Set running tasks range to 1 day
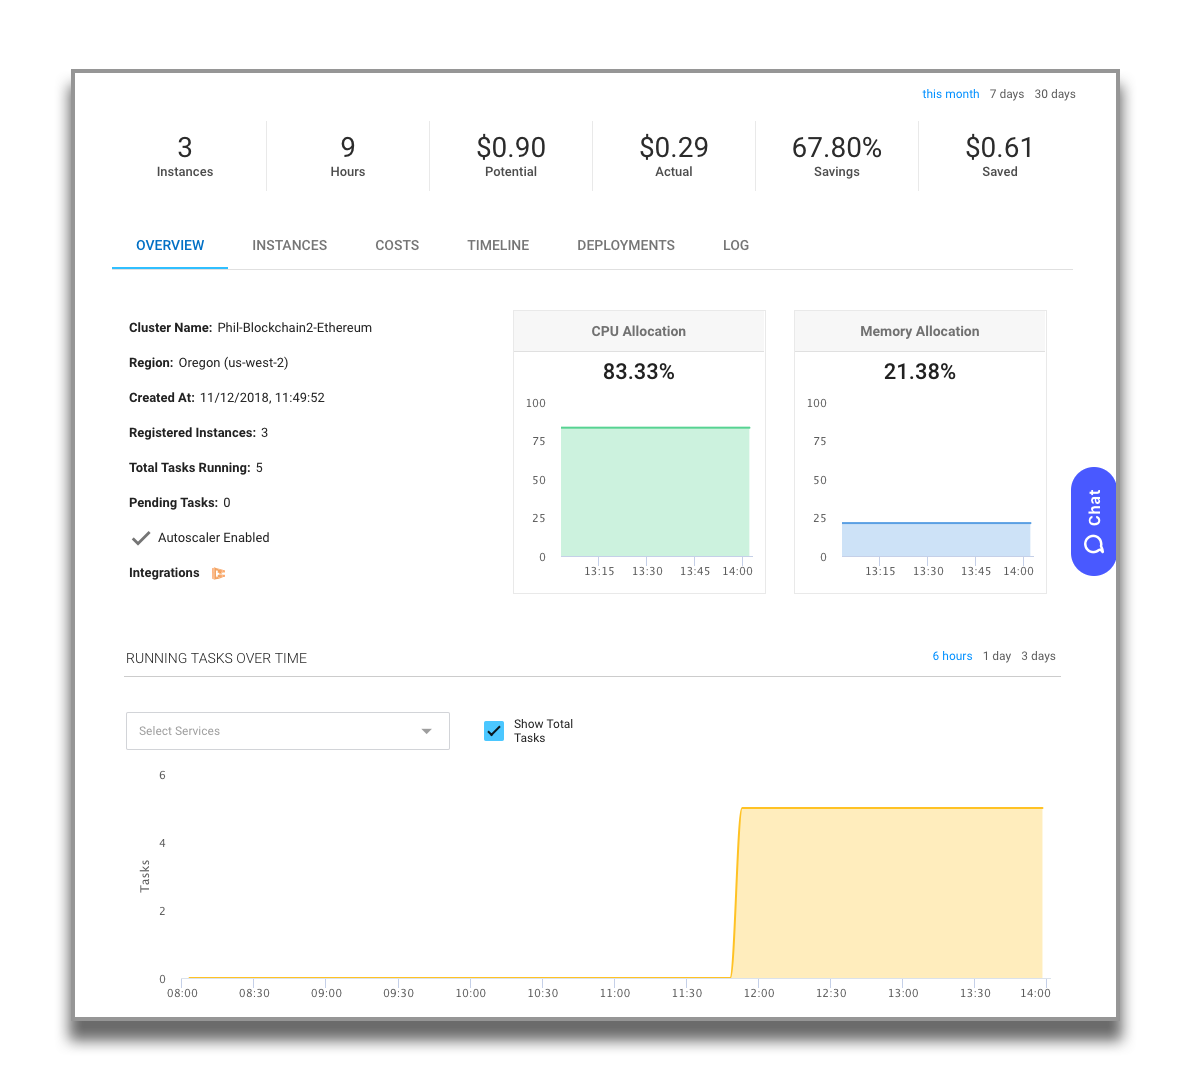 click(997, 656)
